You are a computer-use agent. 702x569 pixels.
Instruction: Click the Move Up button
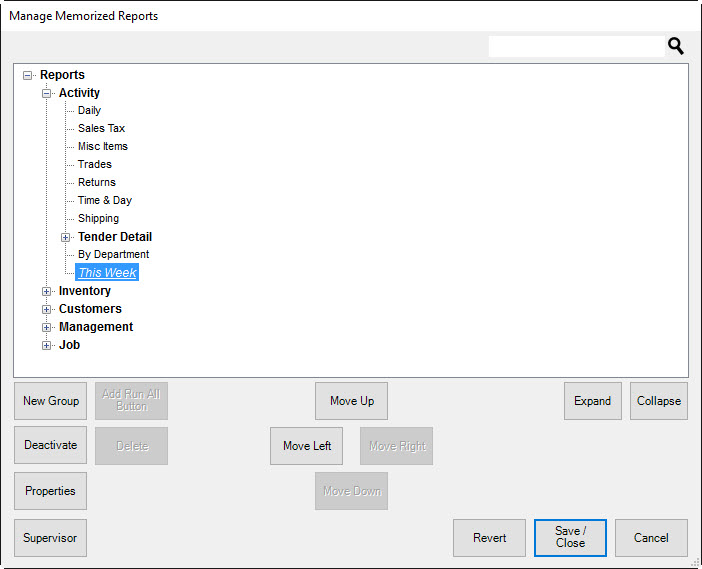tap(351, 401)
